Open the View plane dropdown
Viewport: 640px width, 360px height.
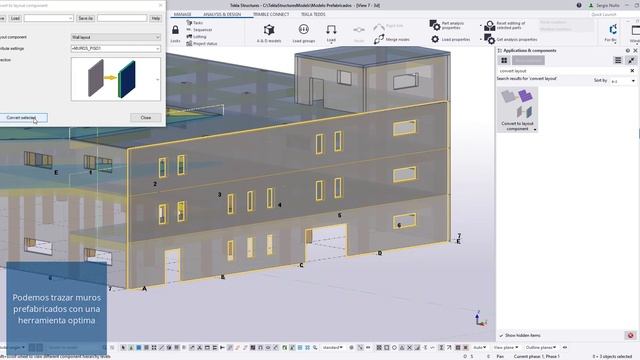pyautogui.click(x=506, y=348)
